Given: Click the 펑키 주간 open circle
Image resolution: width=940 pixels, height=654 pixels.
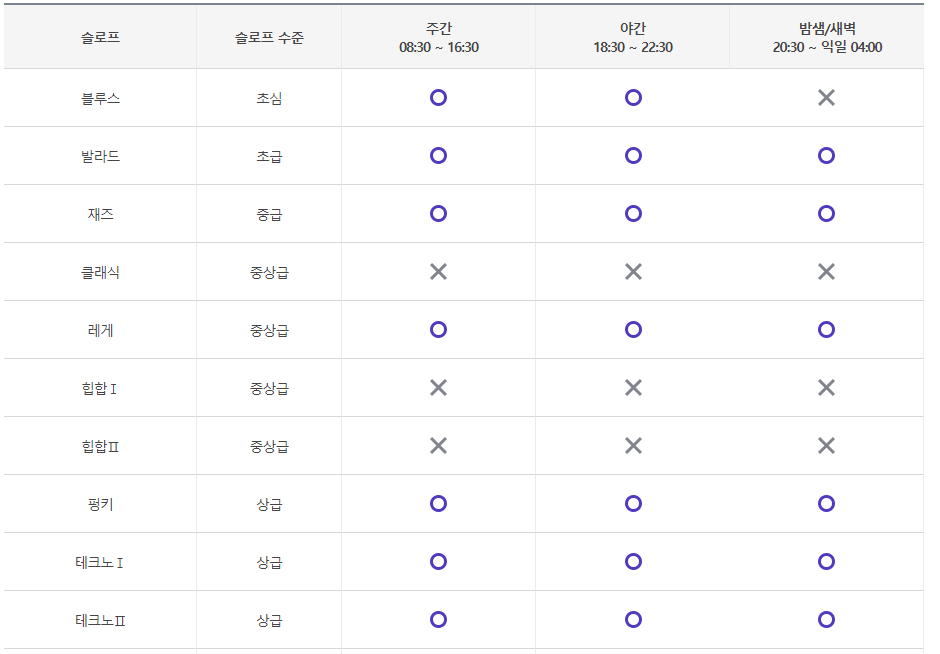Looking at the screenshot, I should tap(438, 504).
